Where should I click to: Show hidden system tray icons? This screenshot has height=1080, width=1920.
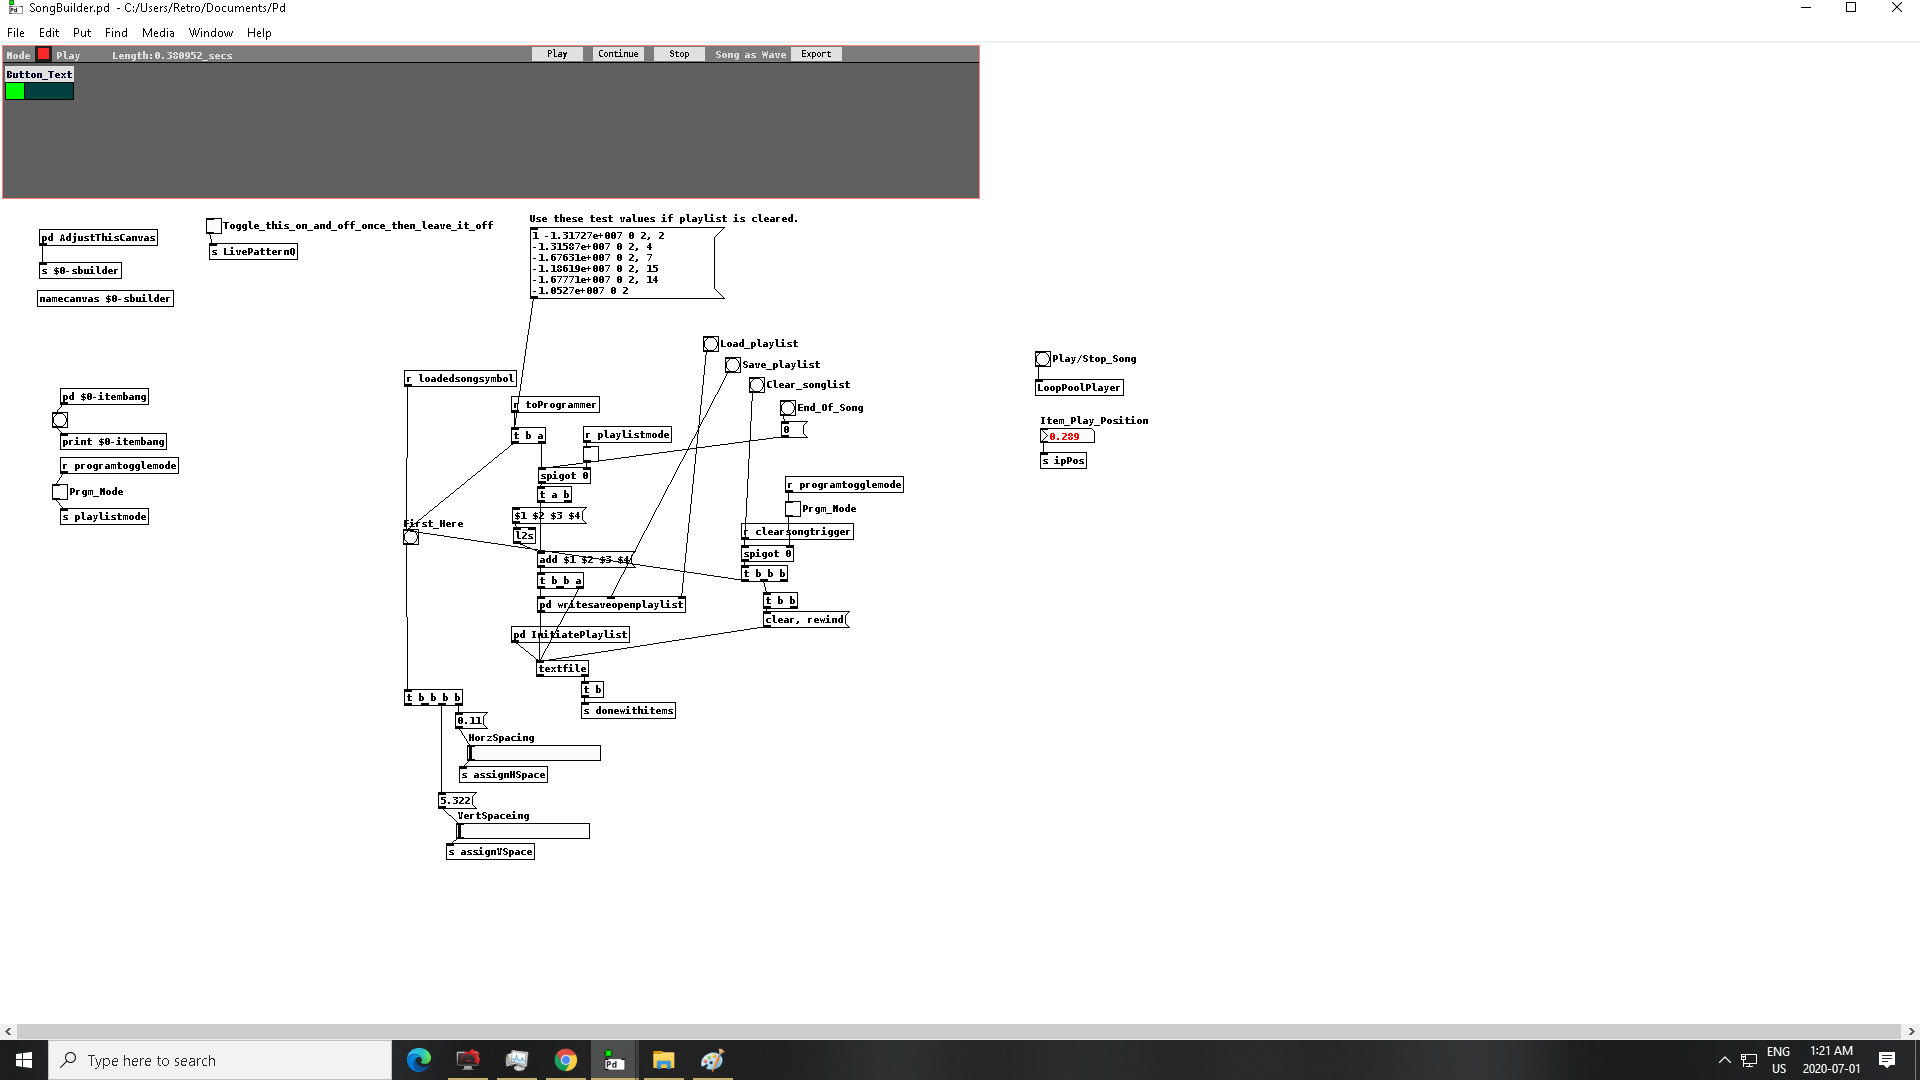(1724, 1060)
